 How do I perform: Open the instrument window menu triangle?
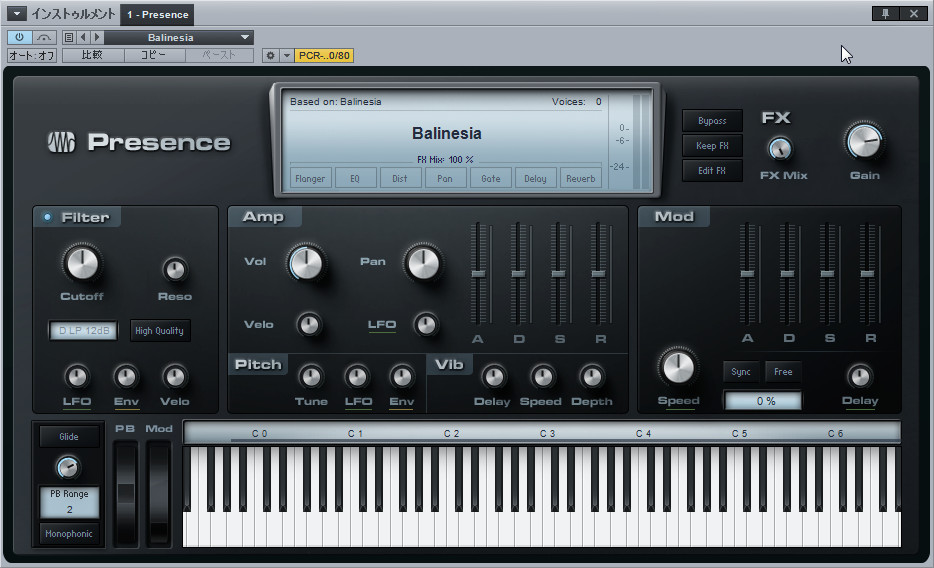pyautogui.click(x=17, y=14)
